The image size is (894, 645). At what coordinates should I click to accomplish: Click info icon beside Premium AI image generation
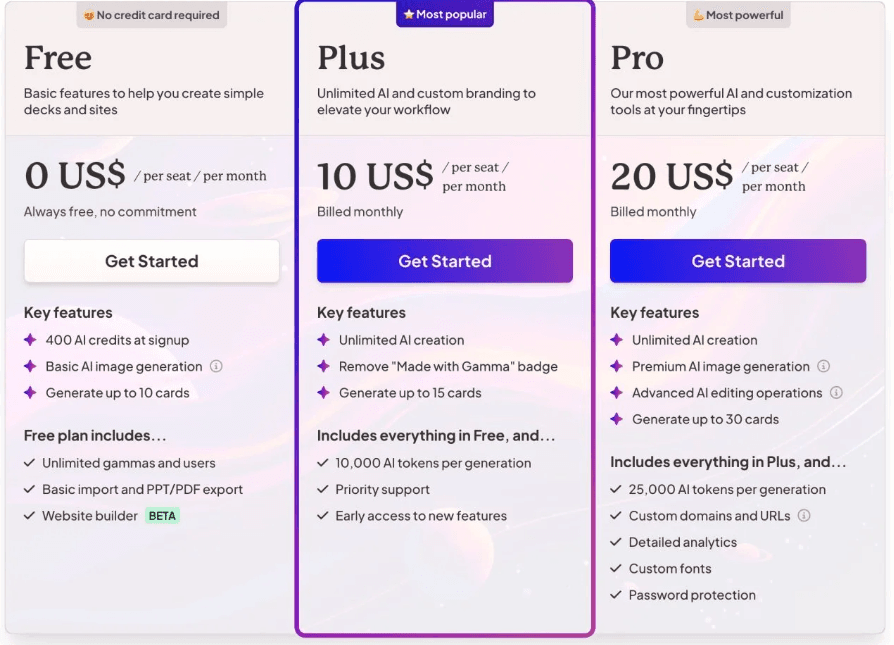[x=824, y=367]
